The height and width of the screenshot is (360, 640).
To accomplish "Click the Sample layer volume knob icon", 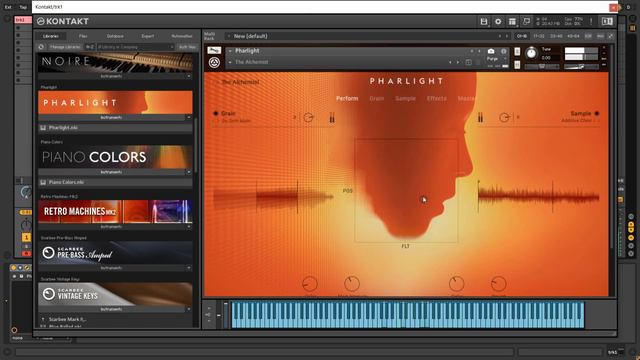I will [504, 118].
